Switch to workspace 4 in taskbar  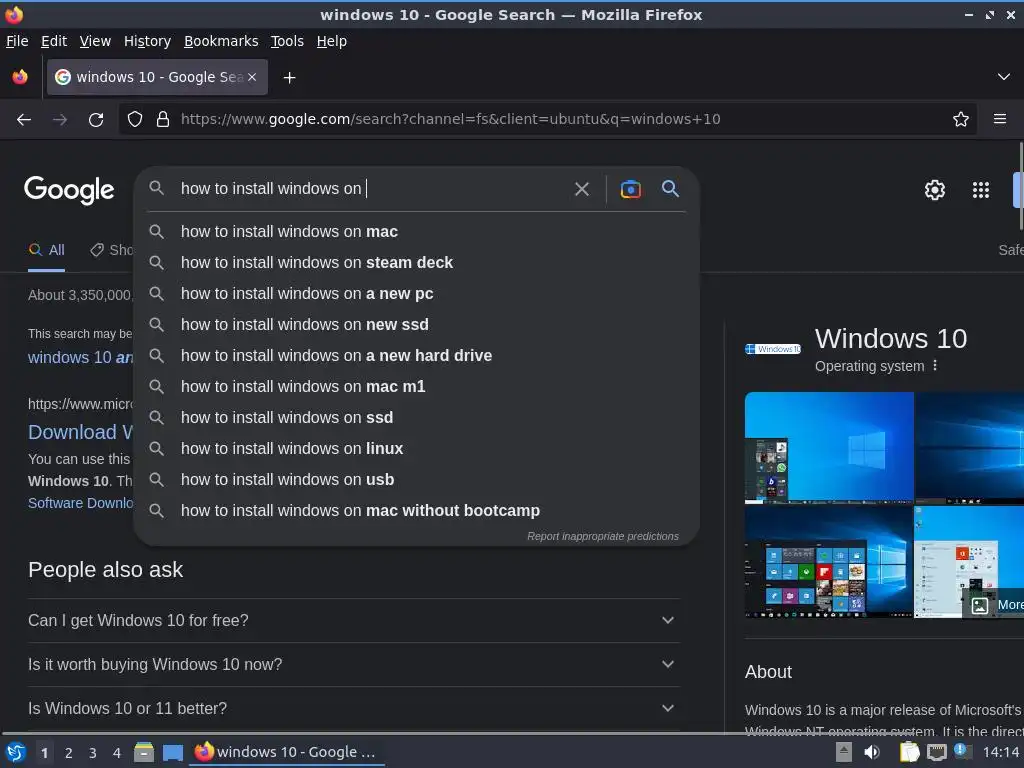click(117, 753)
